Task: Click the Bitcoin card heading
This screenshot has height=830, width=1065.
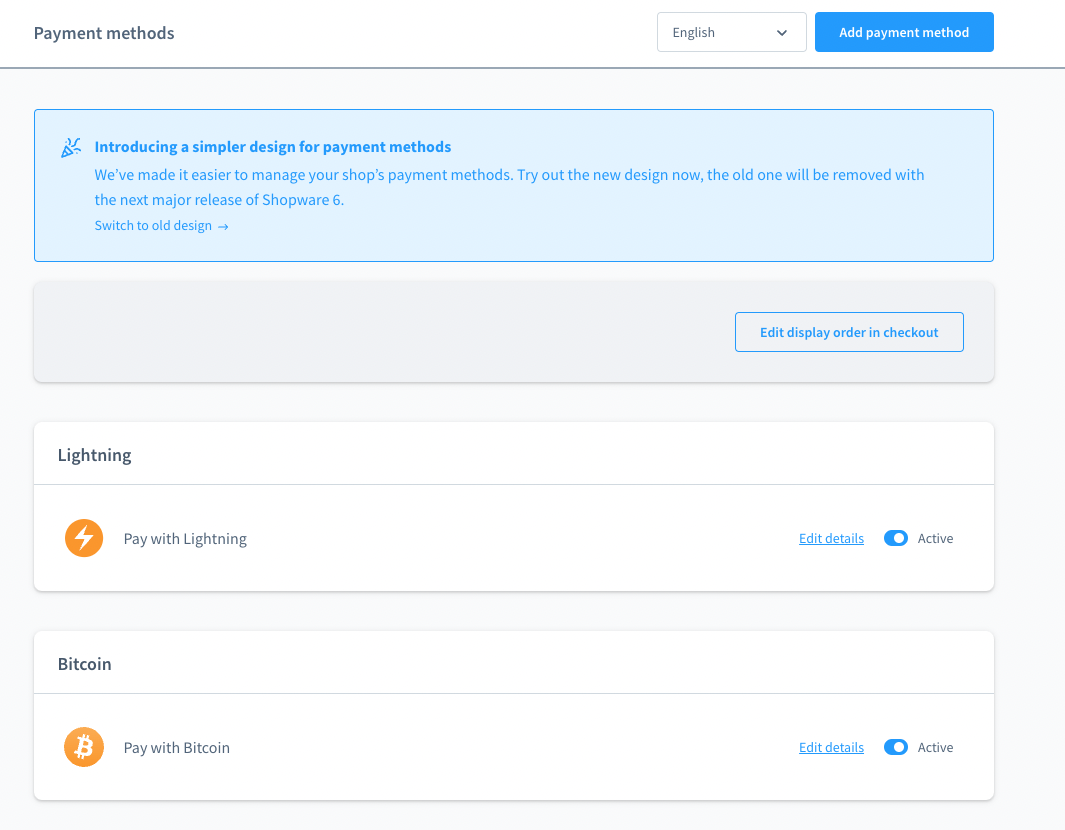Action: click(84, 664)
